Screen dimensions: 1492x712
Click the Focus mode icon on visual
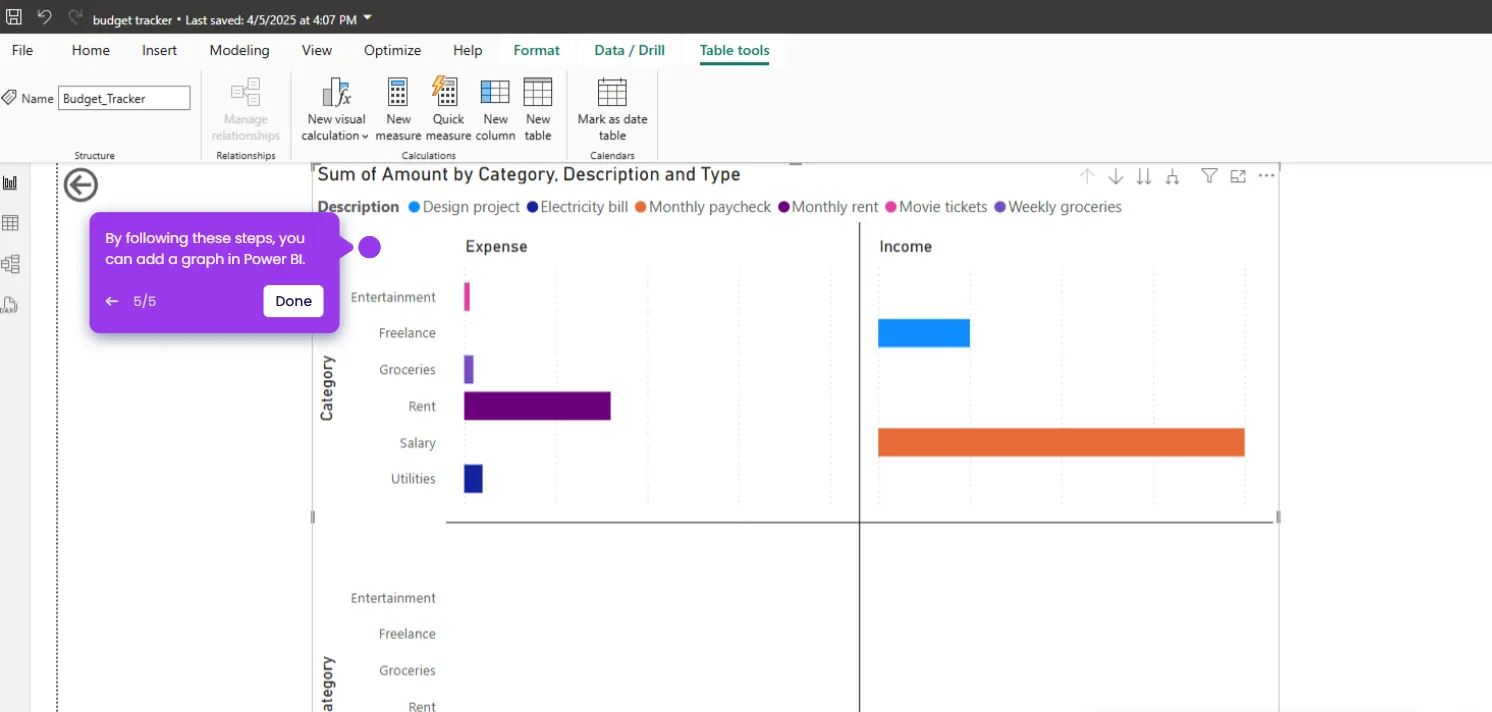(x=1238, y=176)
